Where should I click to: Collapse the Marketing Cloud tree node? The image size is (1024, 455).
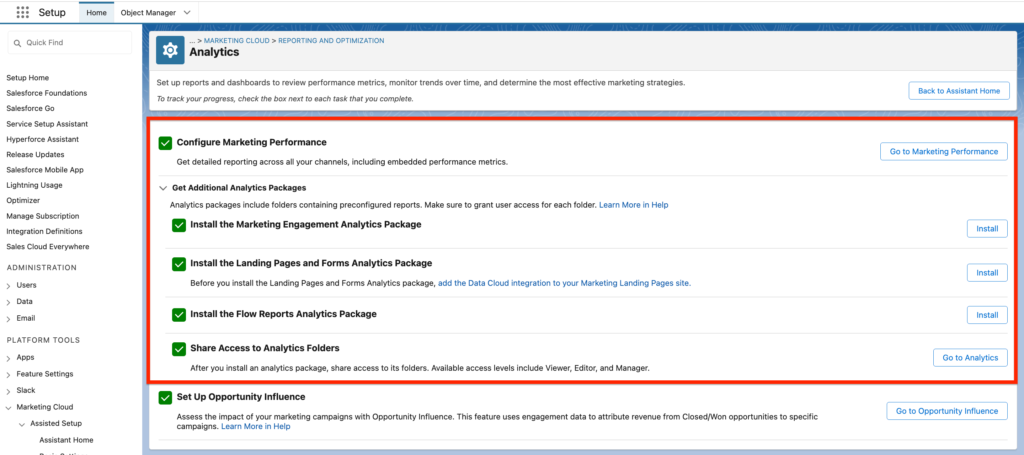pos(9,407)
